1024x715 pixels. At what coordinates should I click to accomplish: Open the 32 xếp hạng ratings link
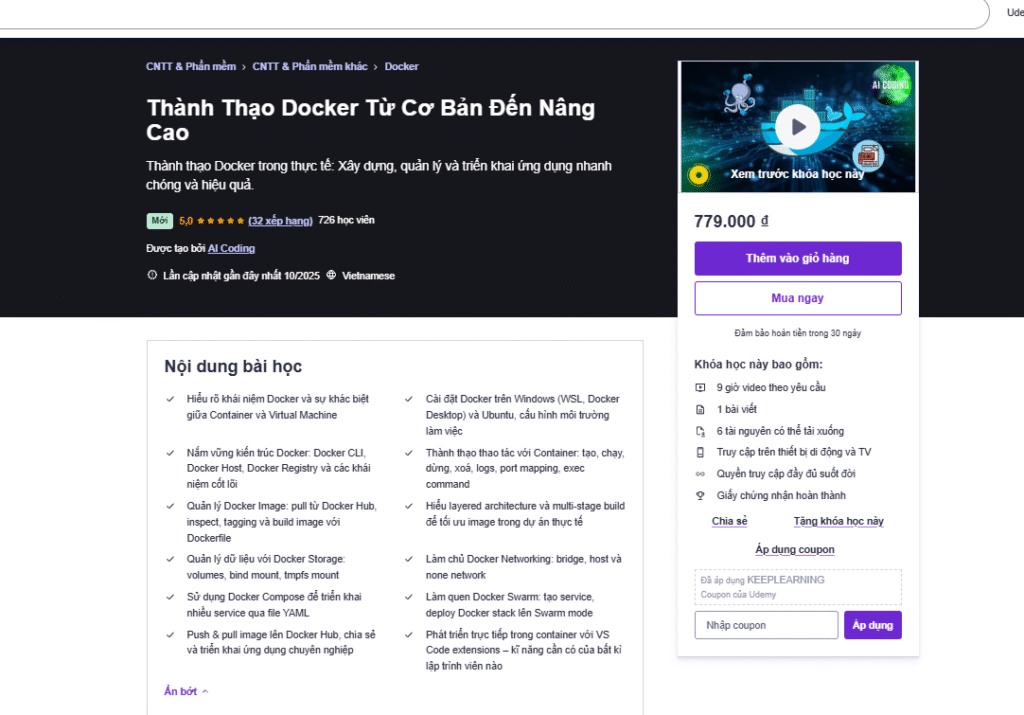pos(280,221)
